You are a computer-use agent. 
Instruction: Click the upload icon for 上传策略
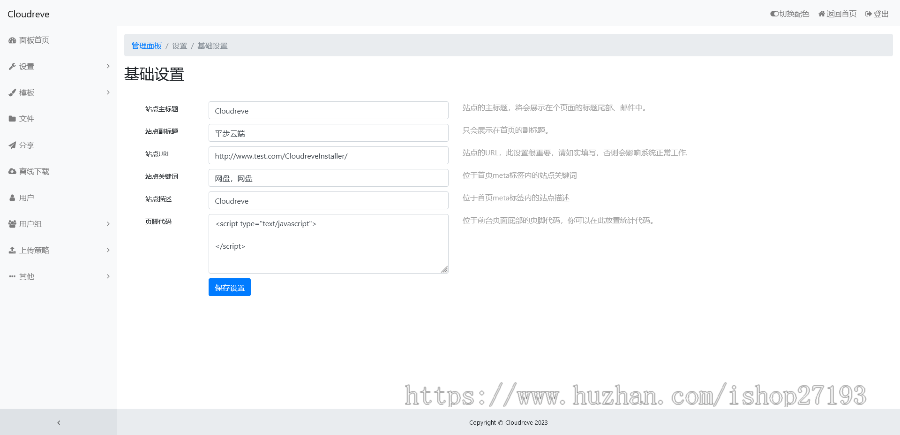tap(12, 250)
